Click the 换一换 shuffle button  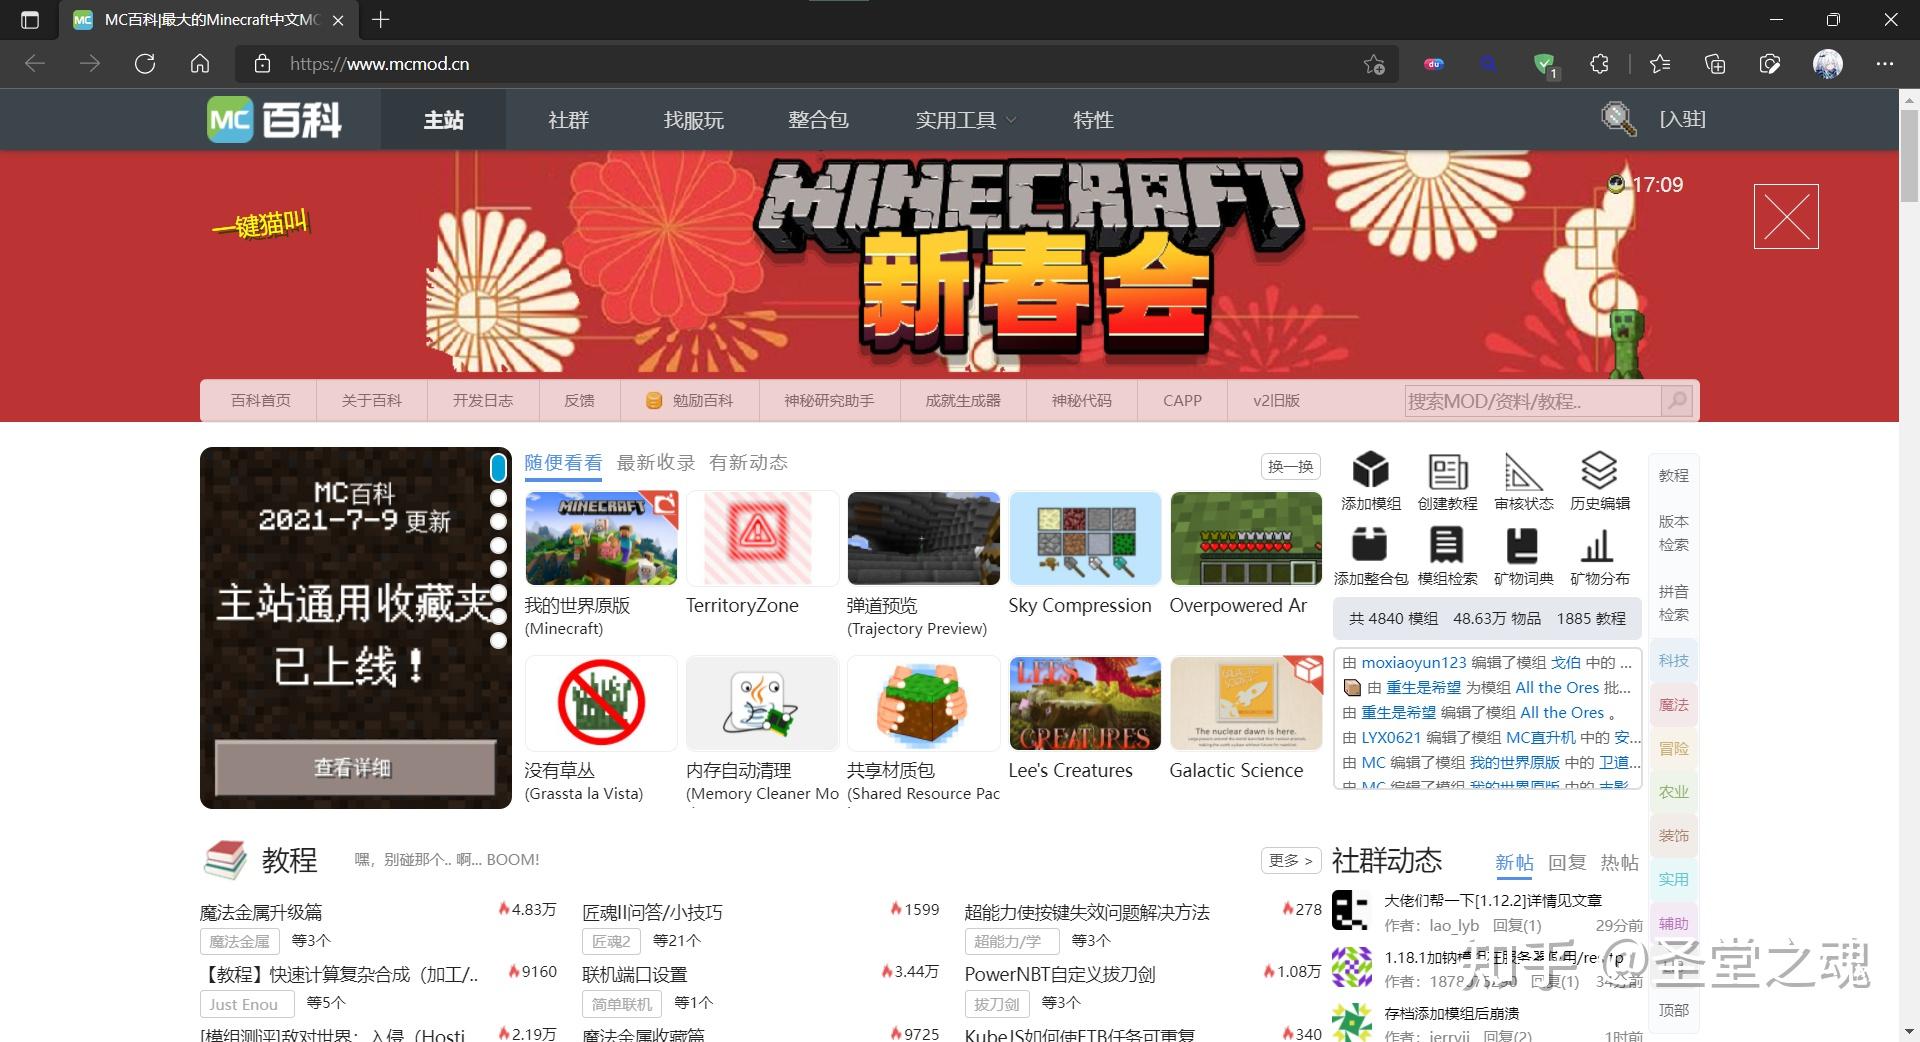point(1290,466)
